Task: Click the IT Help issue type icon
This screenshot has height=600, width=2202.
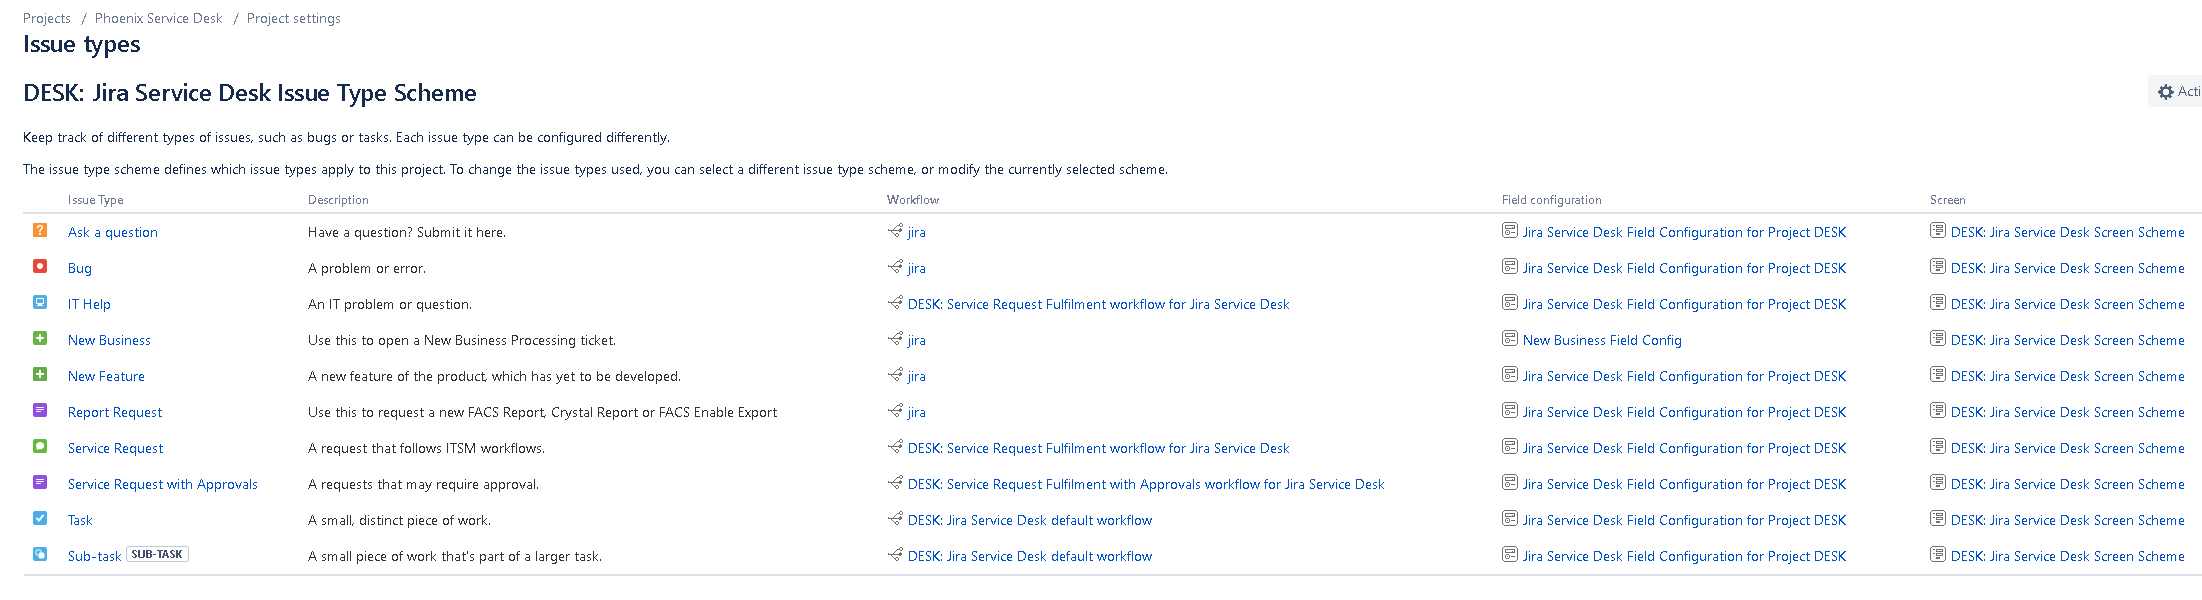Action: click(x=40, y=302)
